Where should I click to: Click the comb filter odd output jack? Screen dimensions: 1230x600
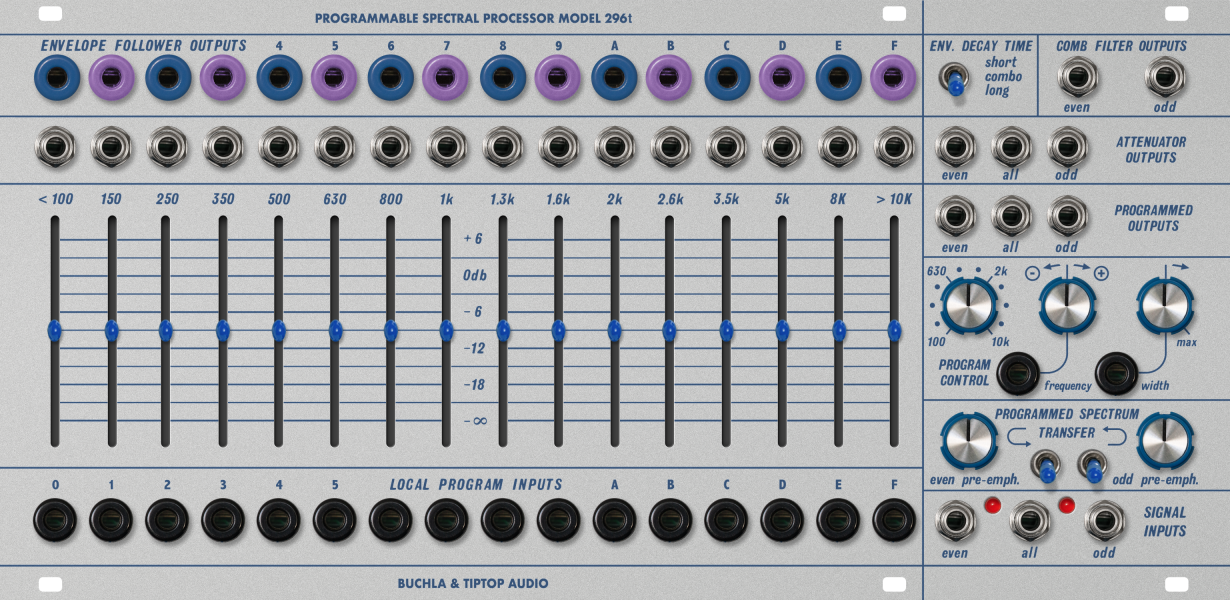point(1165,77)
